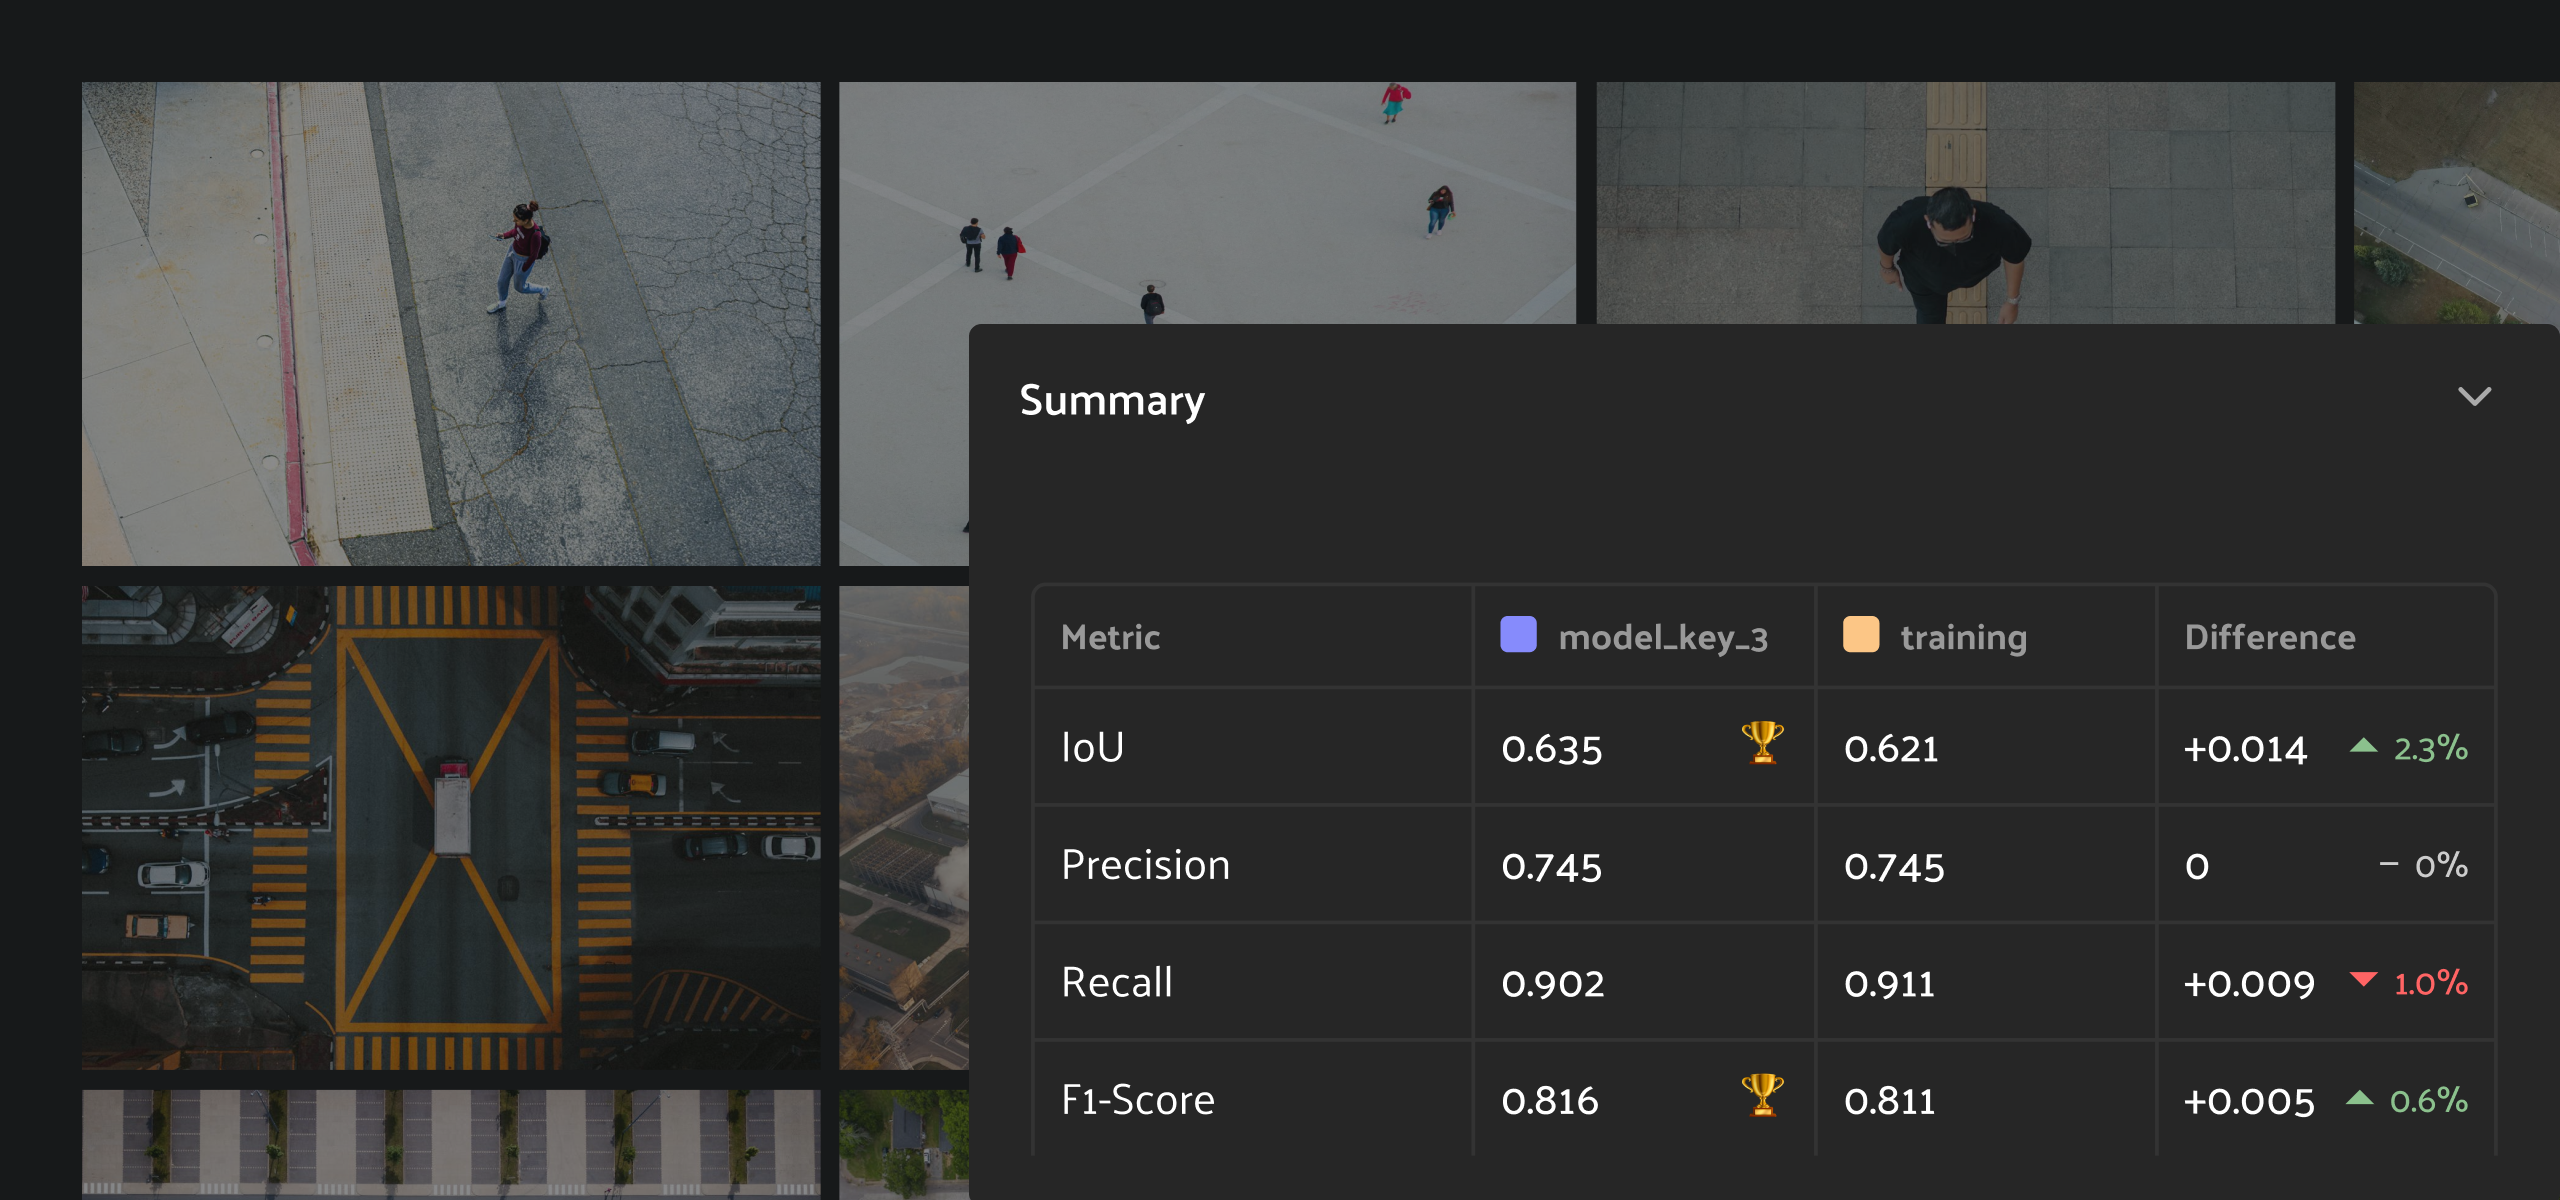Collapse the Summary panel with chevron
This screenshot has height=1200, width=2560.
[2474, 397]
